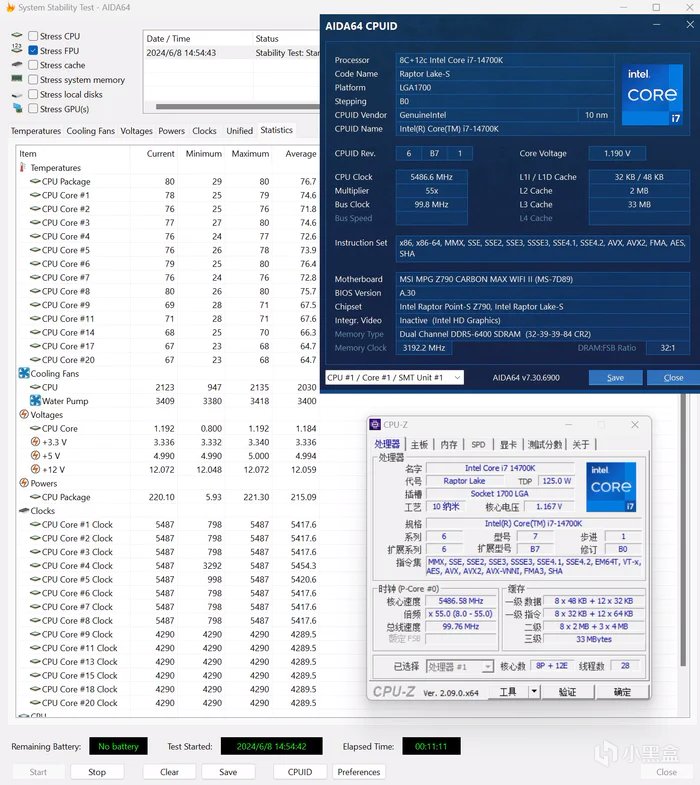This screenshot has height=785, width=700.
Task: Click Save in the AIDA64 CPUID window
Action: [x=615, y=377]
